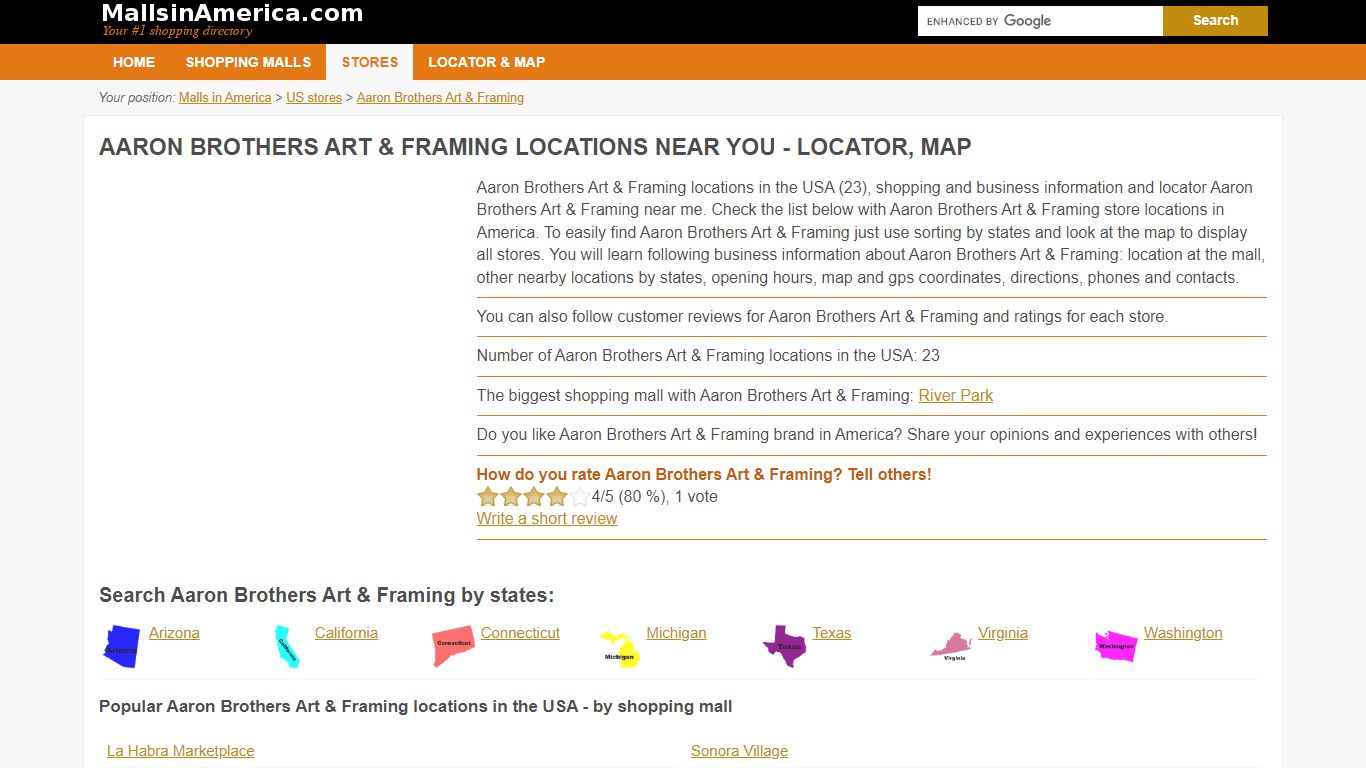Click the Search button
The width and height of the screenshot is (1366, 768).
tap(1215, 21)
